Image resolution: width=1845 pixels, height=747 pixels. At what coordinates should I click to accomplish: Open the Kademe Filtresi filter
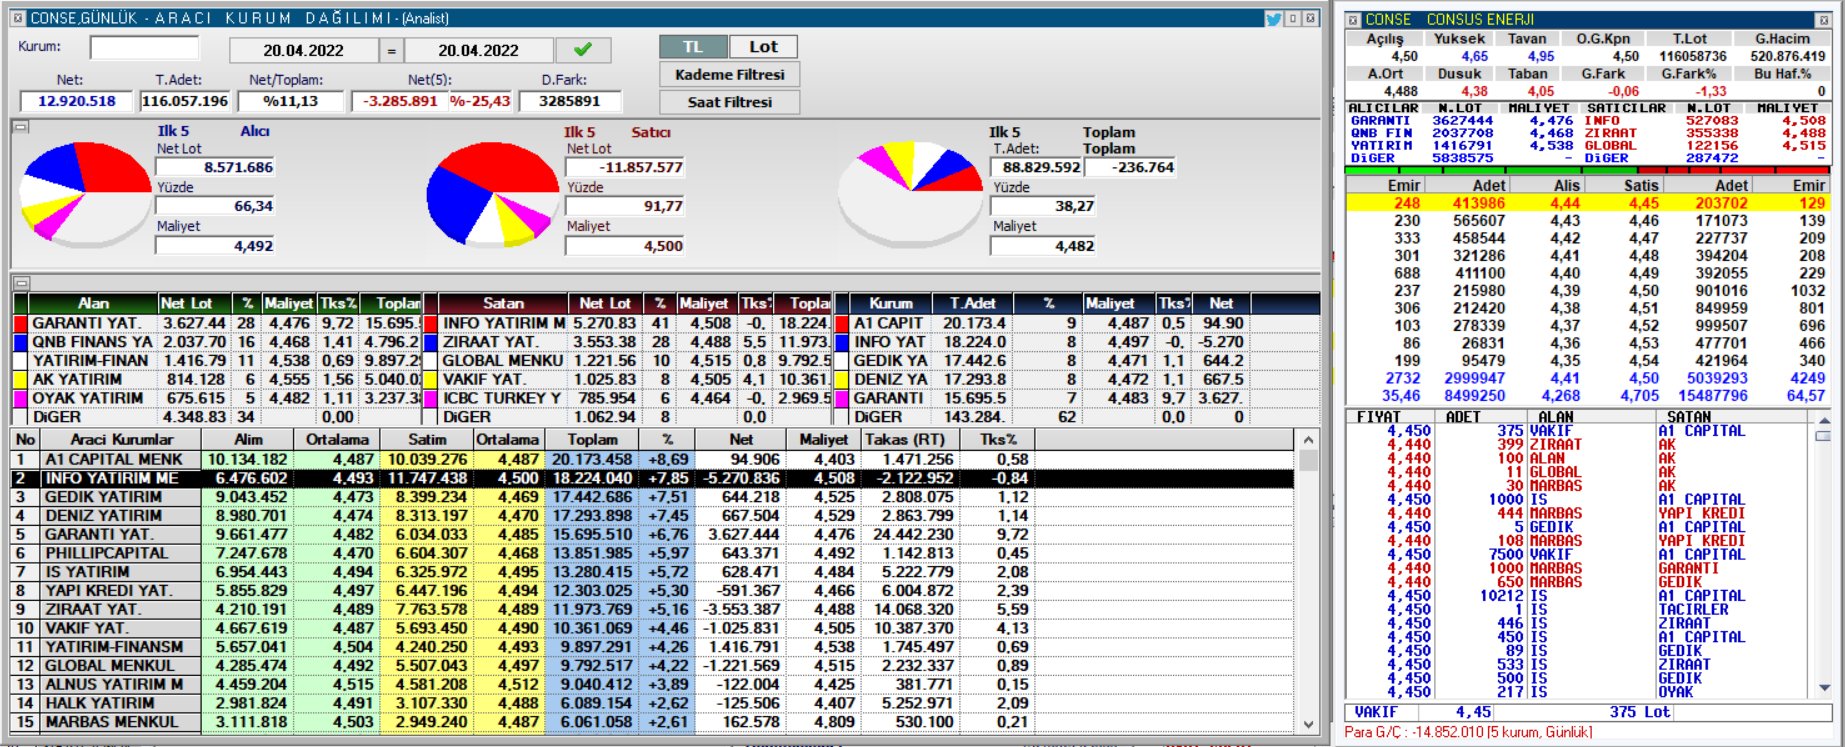729,74
